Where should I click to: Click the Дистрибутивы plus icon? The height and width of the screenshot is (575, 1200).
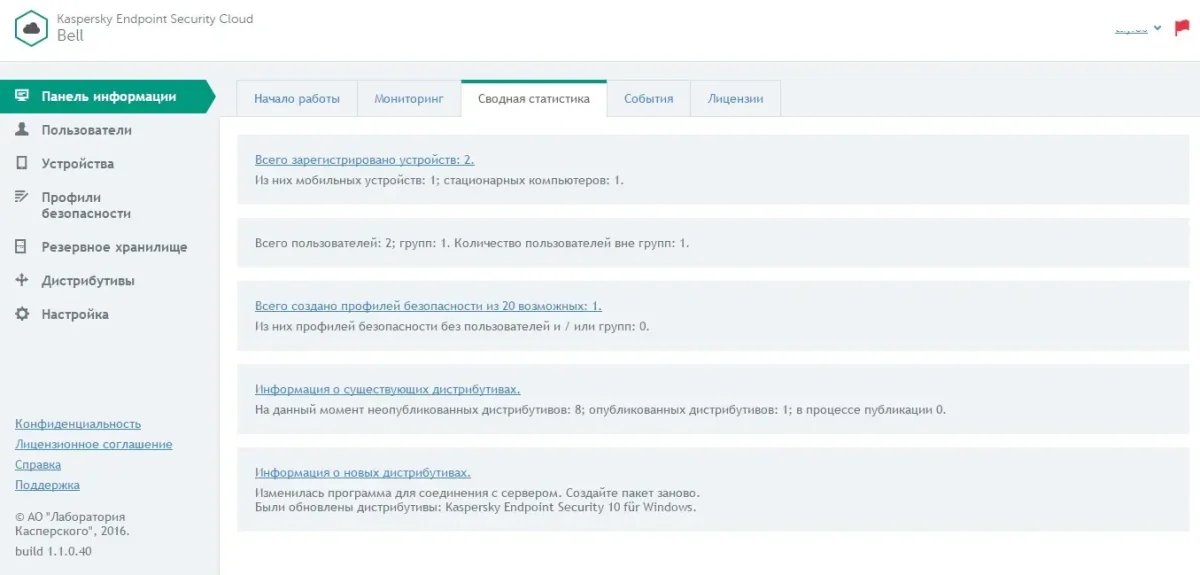[x=22, y=280]
